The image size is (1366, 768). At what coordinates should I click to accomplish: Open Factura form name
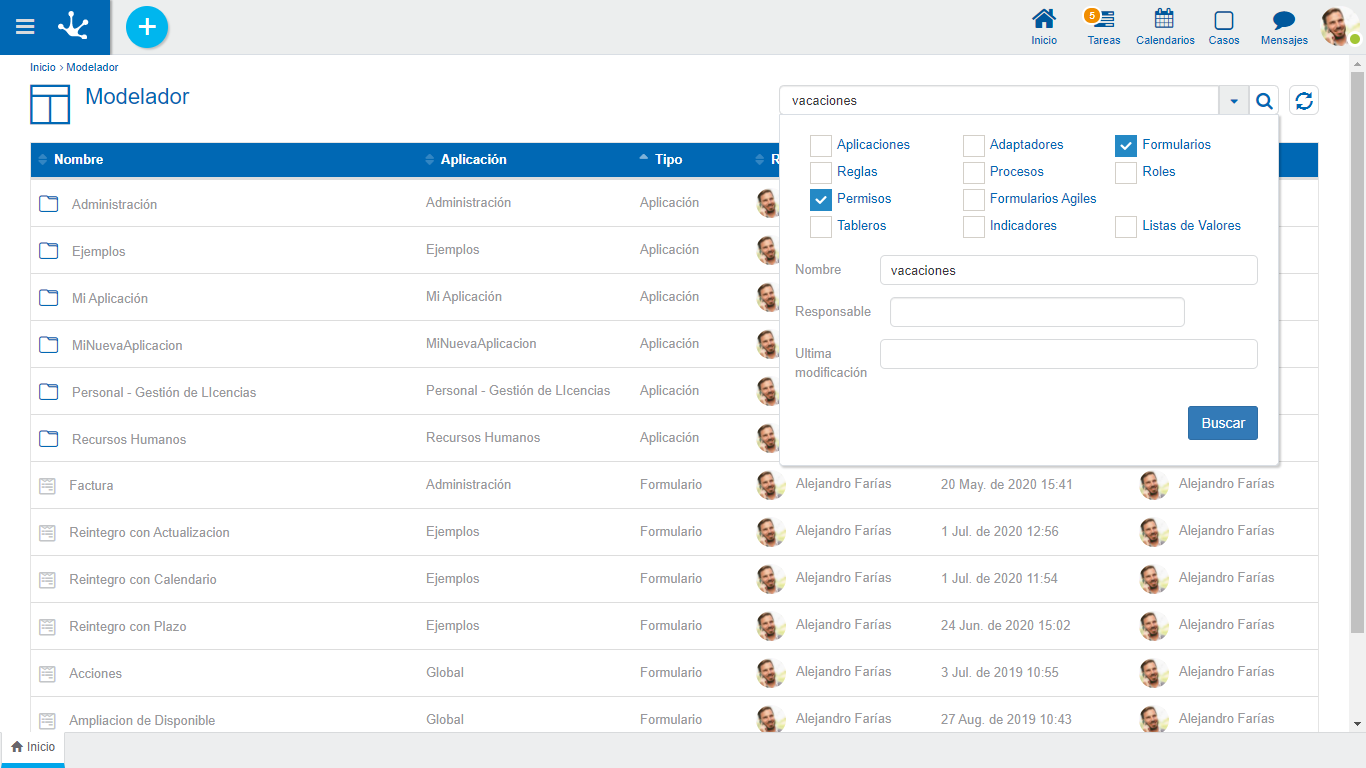coord(91,485)
